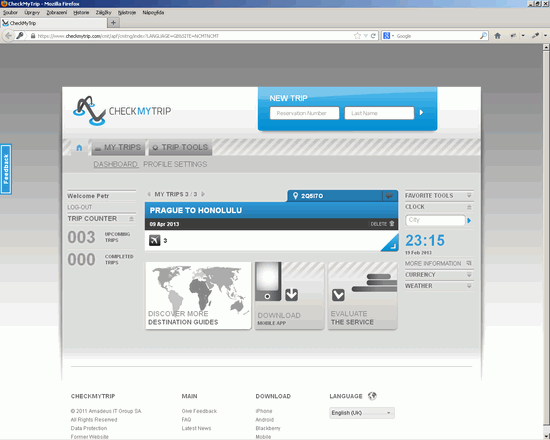Click the DELETE trip link
This screenshot has width=550, height=440.
pyautogui.click(x=379, y=224)
